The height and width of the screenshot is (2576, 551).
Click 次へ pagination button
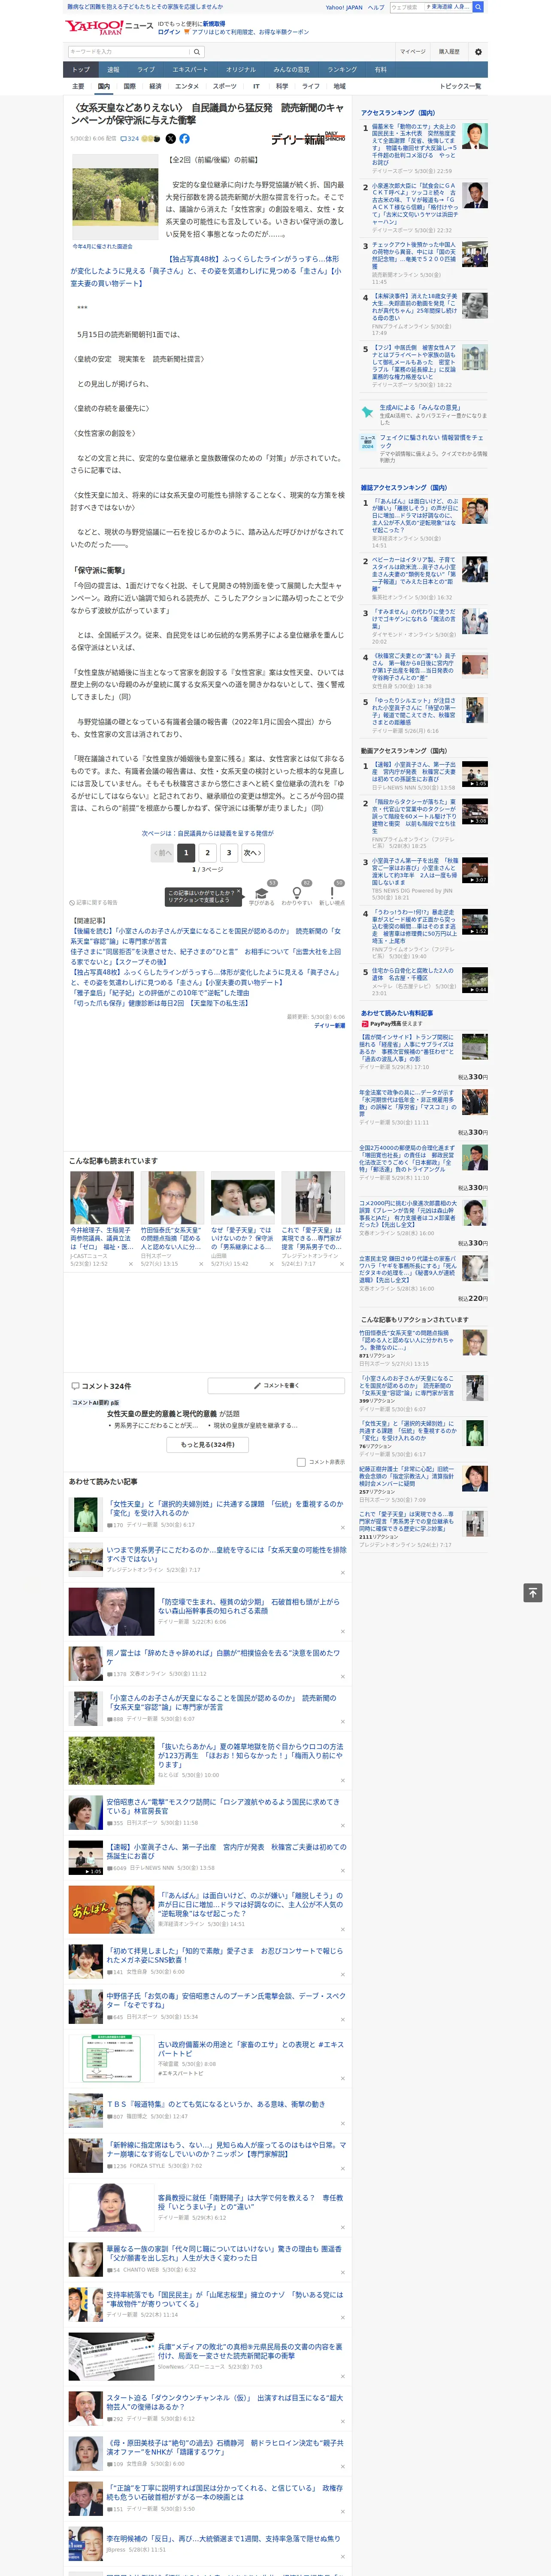[253, 853]
